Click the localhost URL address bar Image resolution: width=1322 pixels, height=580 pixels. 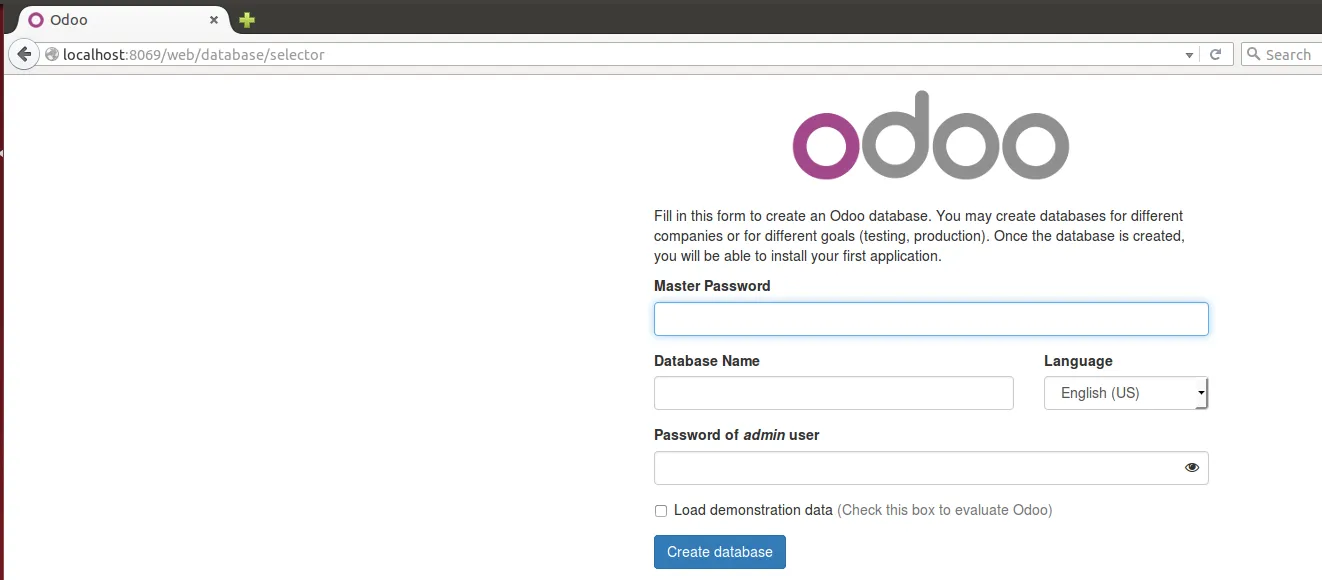pyautogui.click(x=620, y=55)
